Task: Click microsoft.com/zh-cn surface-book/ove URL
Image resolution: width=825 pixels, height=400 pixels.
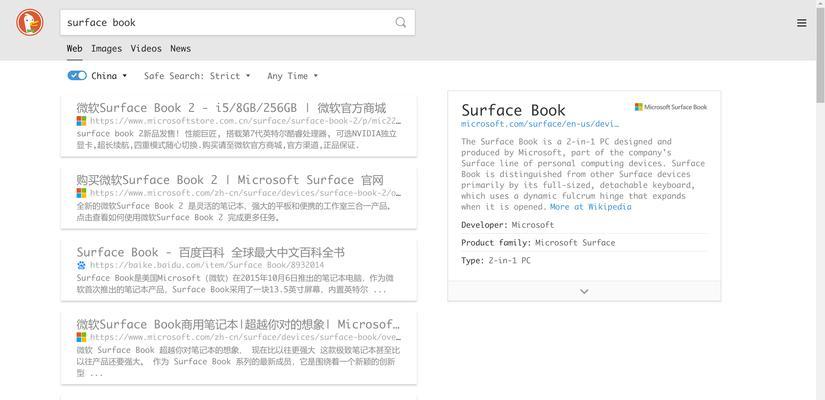Action: pyautogui.click(x=245, y=337)
